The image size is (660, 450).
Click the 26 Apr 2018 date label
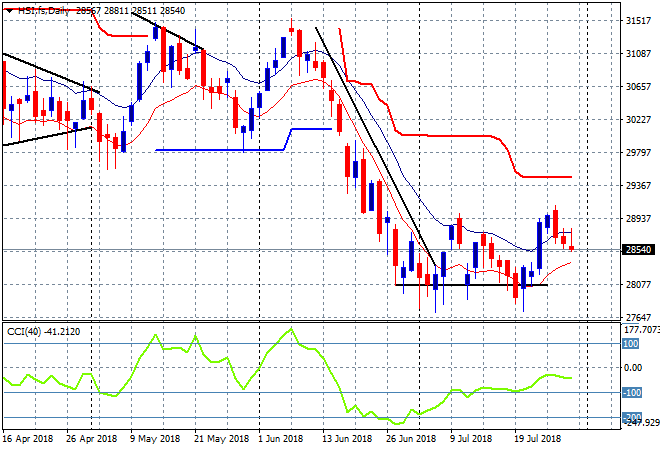pyautogui.click(x=91, y=439)
